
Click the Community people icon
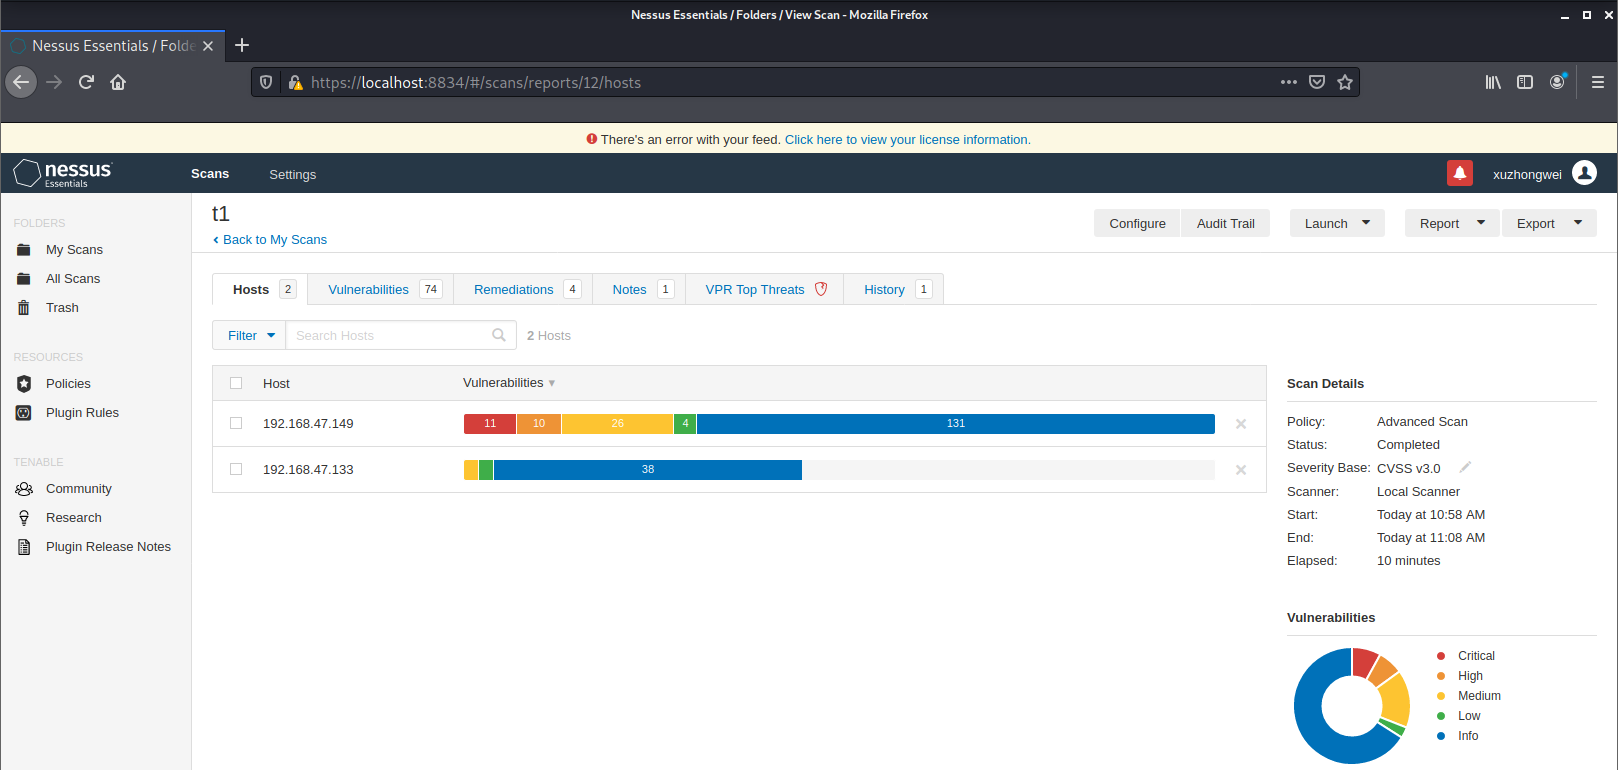click(x=24, y=489)
